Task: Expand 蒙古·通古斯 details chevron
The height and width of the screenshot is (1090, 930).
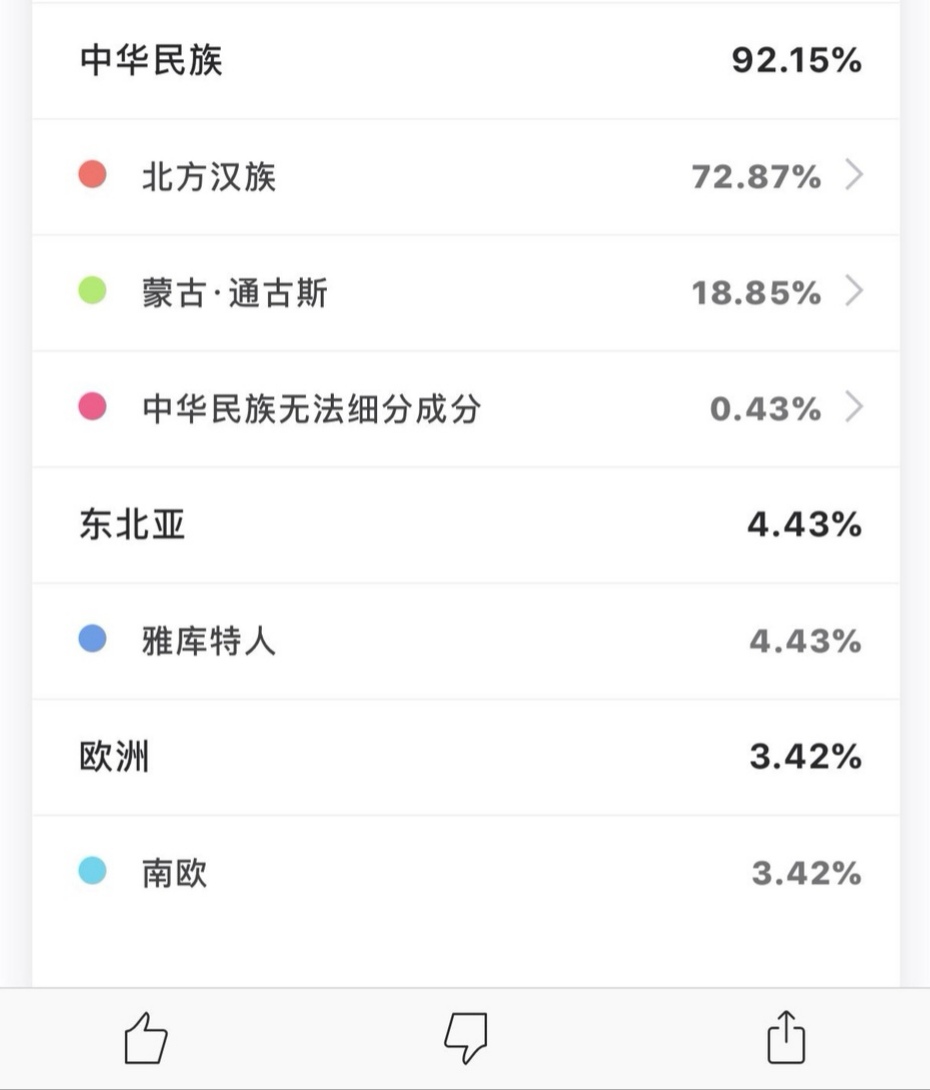Action: (854, 291)
